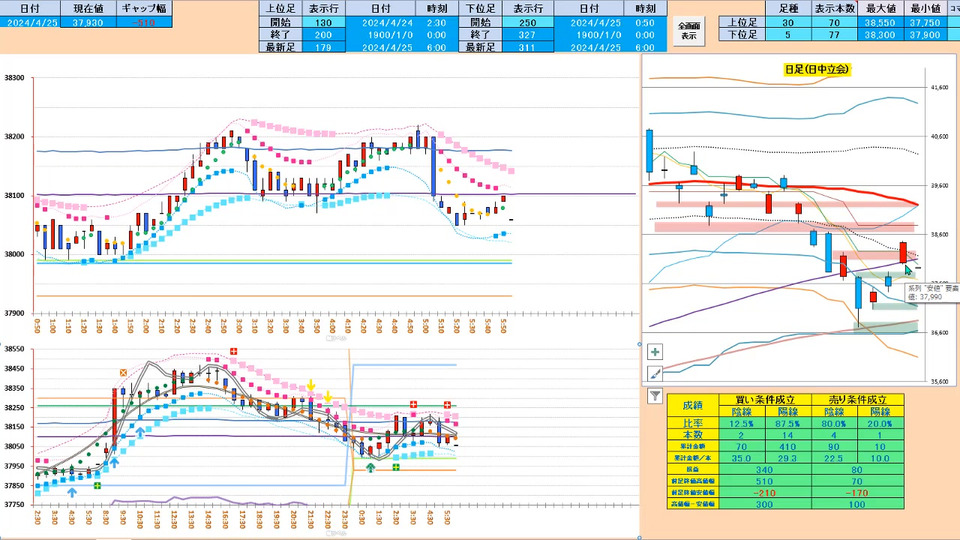Click the 全画面表示 full screen button
This screenshot has height=540, width=960.
coord(689,31)
